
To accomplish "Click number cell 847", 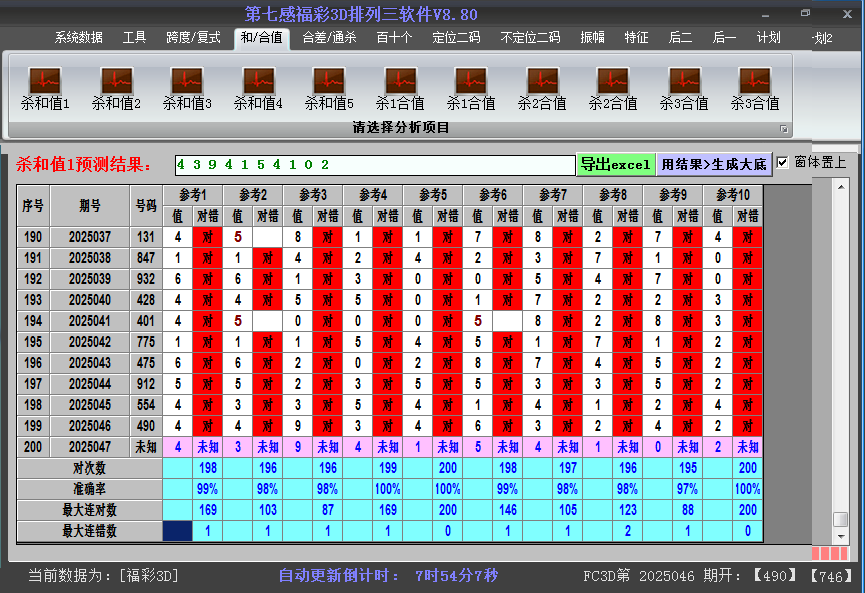I will click(x=146, y=258).
